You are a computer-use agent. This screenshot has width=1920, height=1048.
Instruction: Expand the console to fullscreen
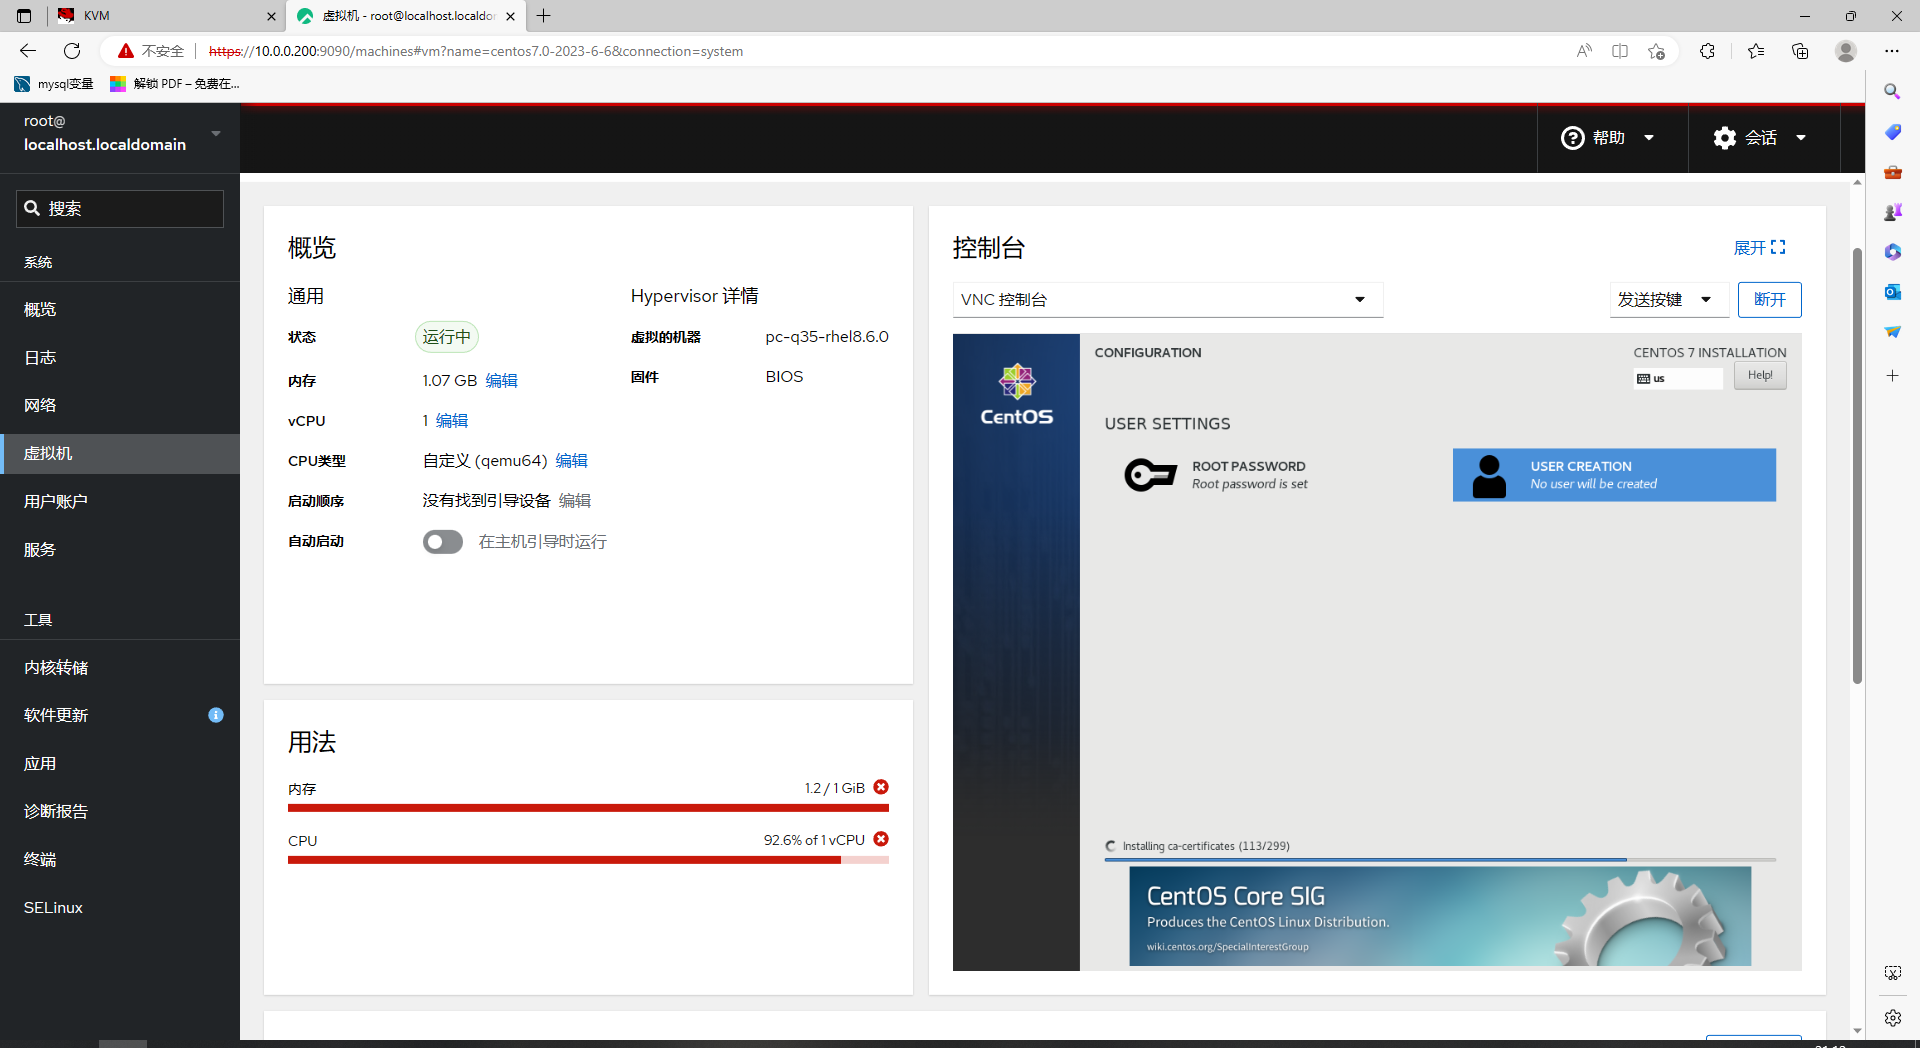click(1759, 248)
